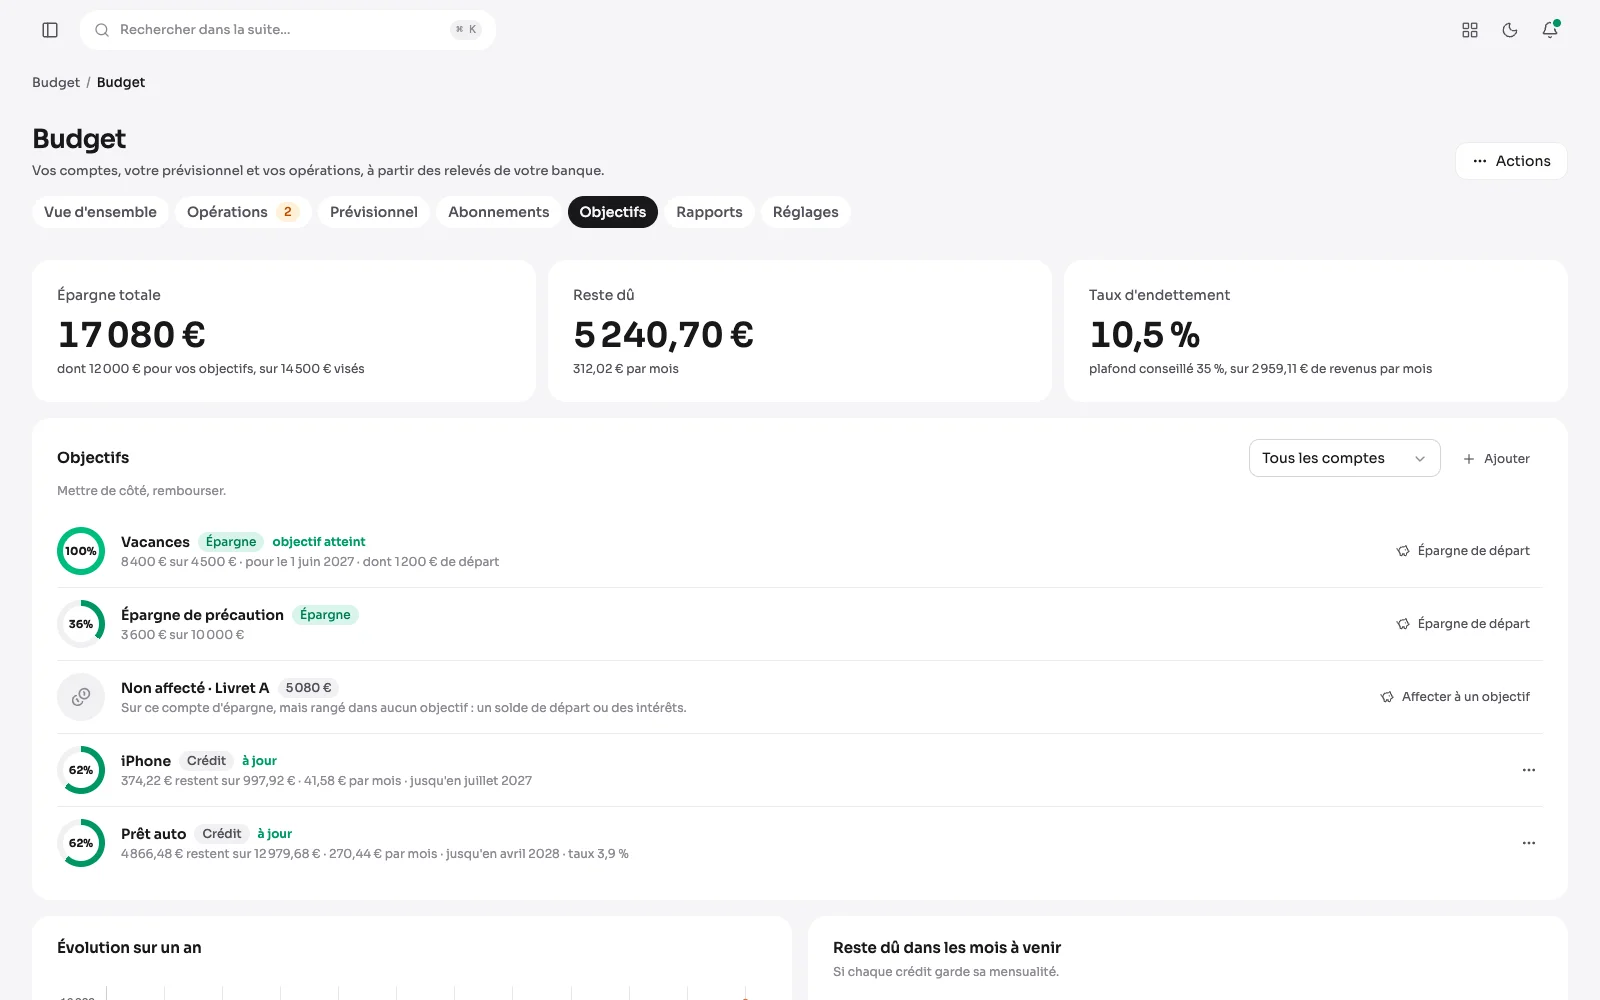Click the iPhone 62% progress ring
The width and height of the screenshot is (1600, 1000).
point(81,770)
